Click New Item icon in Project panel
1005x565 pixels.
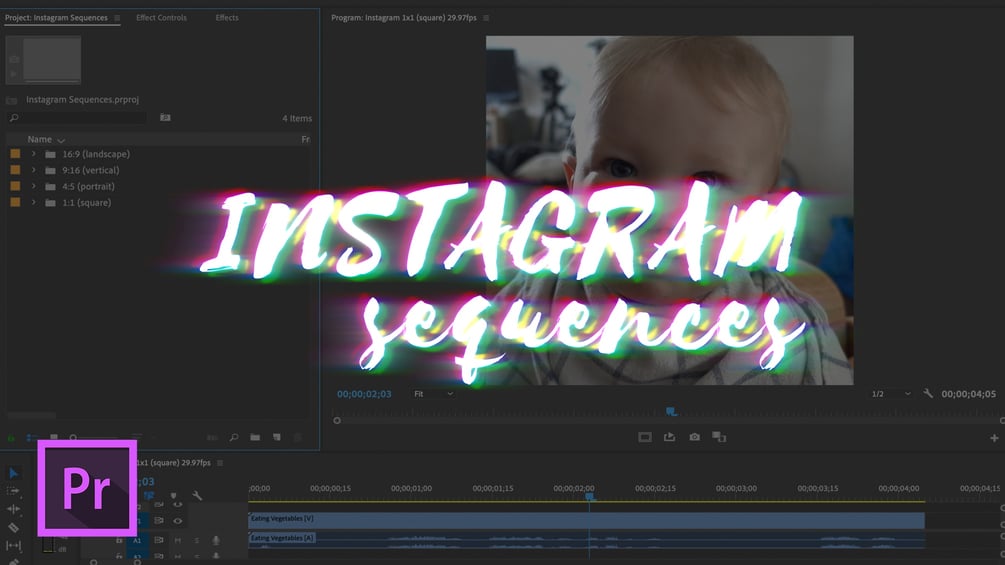(x=277, y=438)
